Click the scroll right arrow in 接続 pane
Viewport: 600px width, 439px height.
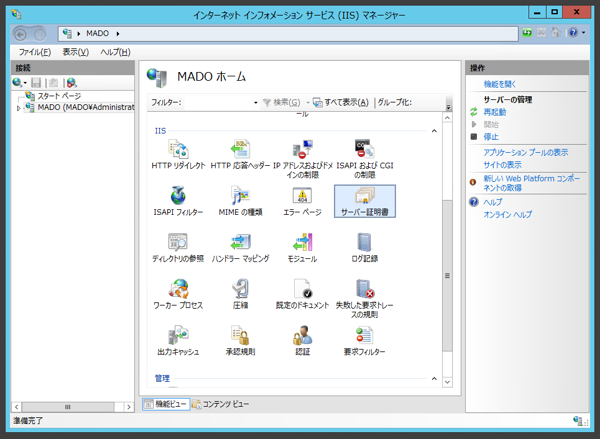129,407
